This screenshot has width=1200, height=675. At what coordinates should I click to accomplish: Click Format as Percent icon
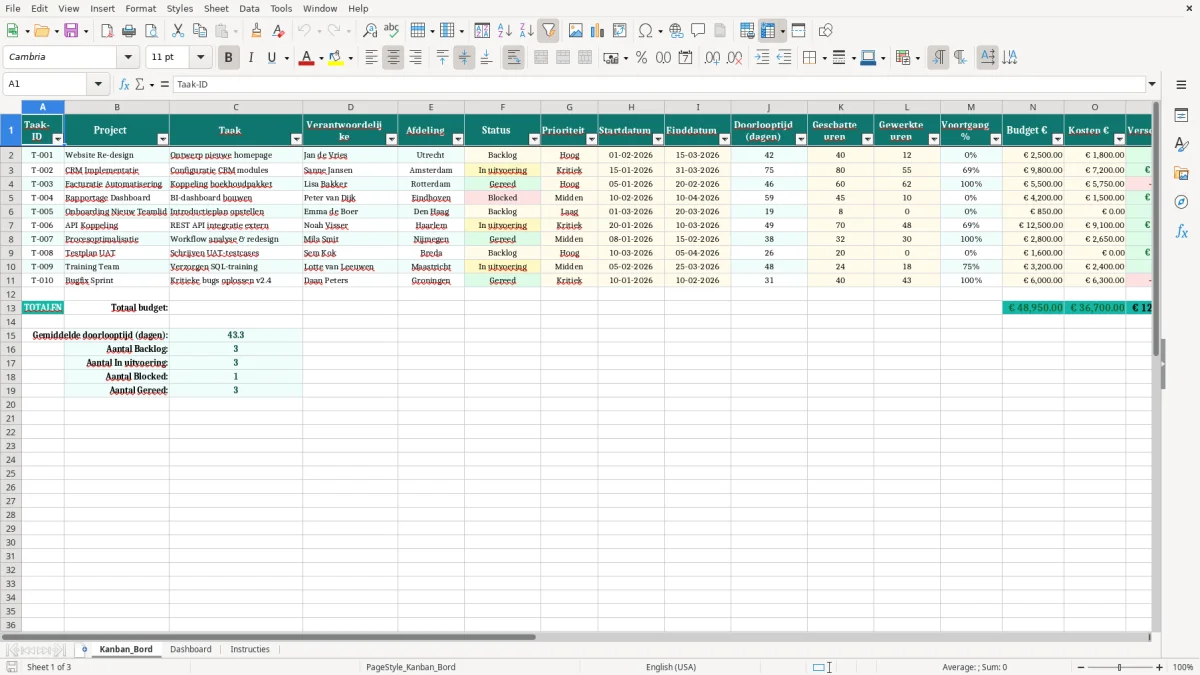tap(641, 58)
